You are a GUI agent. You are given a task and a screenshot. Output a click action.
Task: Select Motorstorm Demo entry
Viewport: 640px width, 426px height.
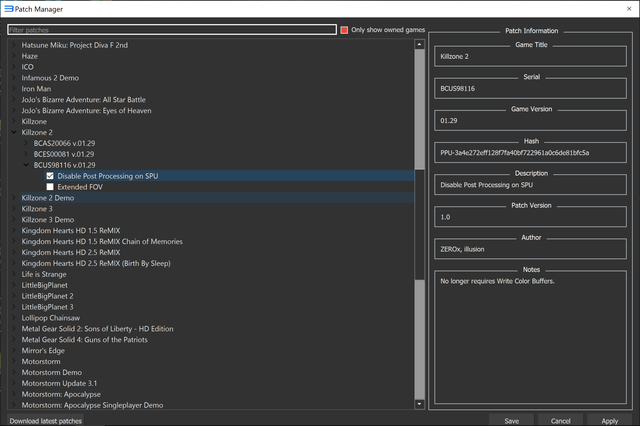click(51, 373)
